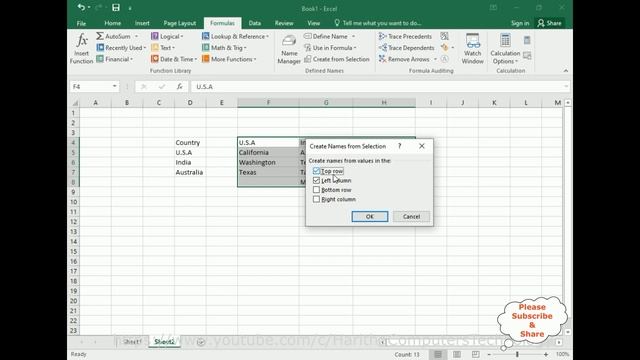Check the Right column checkbox
640x360 pixels.
pos(316,199)
